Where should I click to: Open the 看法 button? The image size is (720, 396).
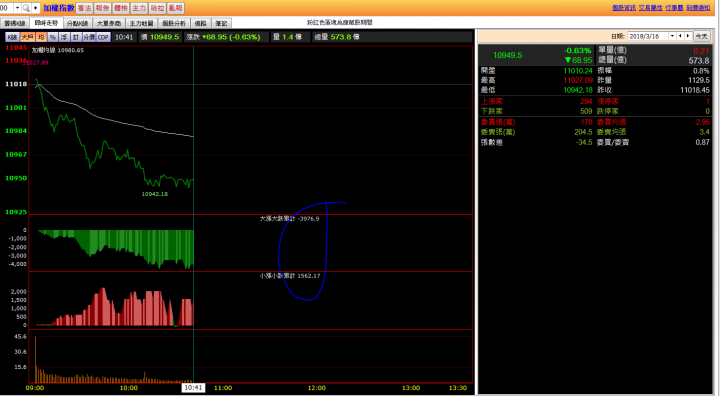point(84,8)
